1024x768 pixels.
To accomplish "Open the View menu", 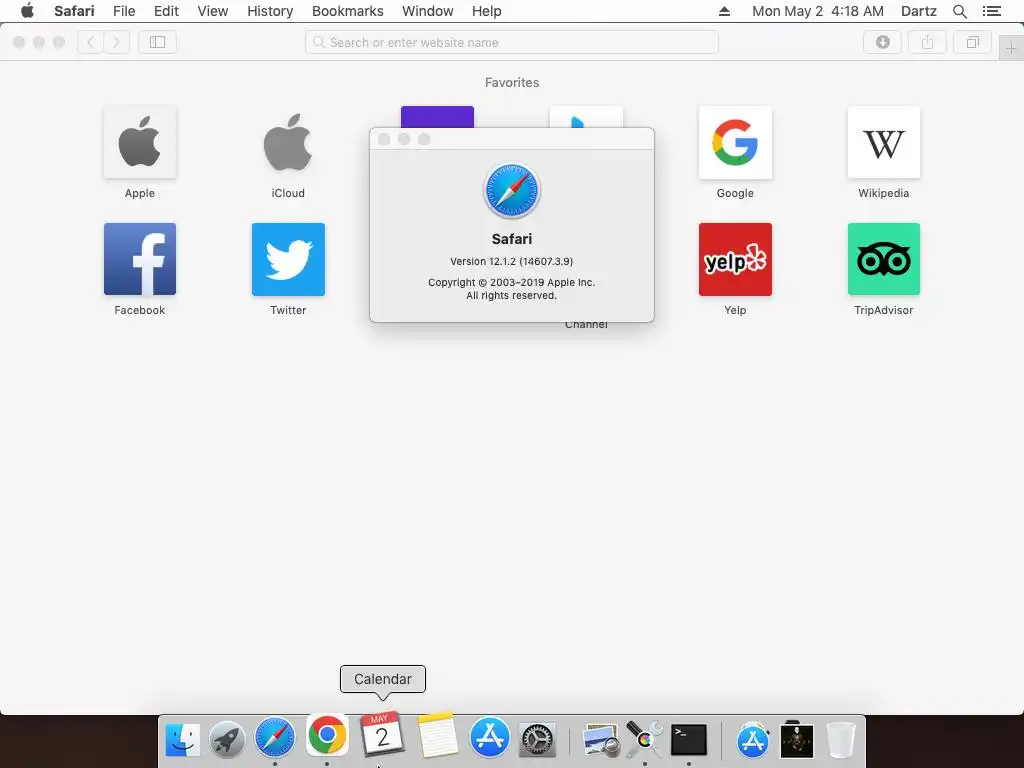I will 213,11.
